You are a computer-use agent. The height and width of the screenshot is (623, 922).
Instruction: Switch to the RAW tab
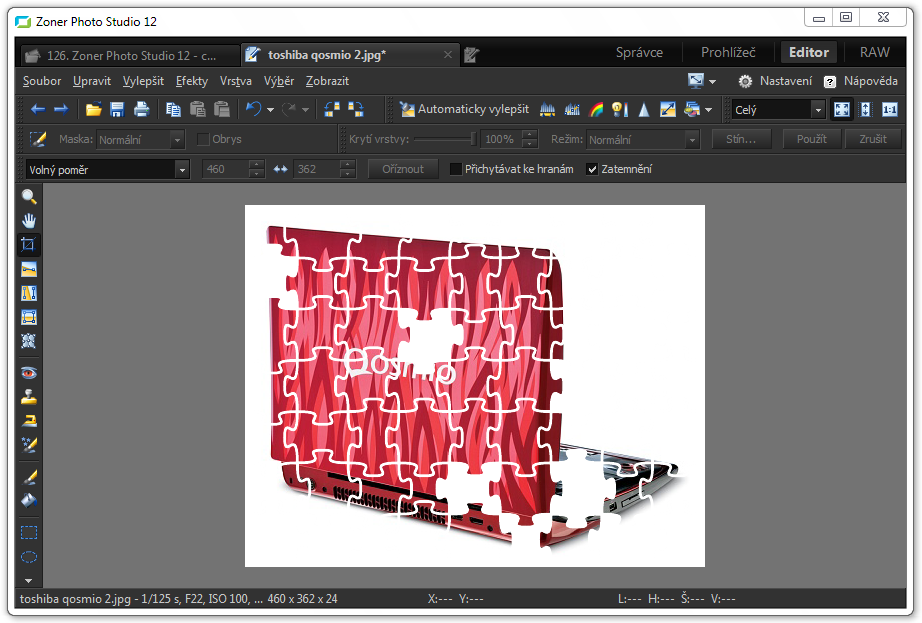[x=874, y=52]
